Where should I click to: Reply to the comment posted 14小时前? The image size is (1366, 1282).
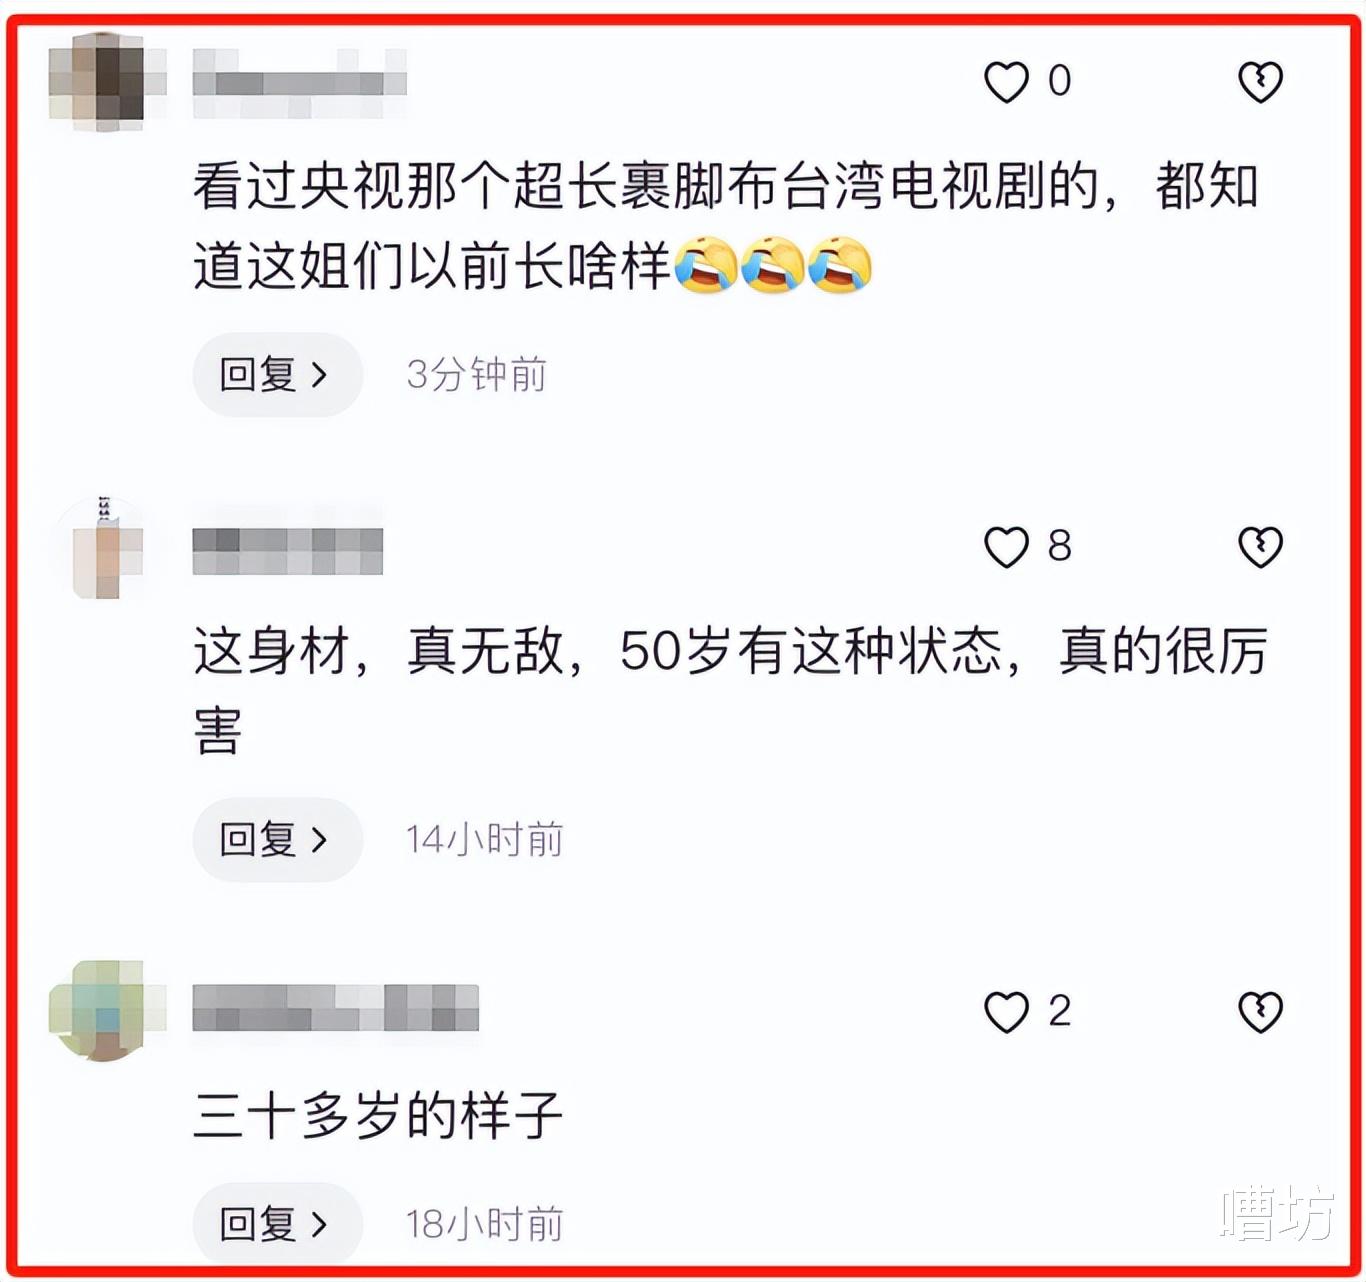277,840
